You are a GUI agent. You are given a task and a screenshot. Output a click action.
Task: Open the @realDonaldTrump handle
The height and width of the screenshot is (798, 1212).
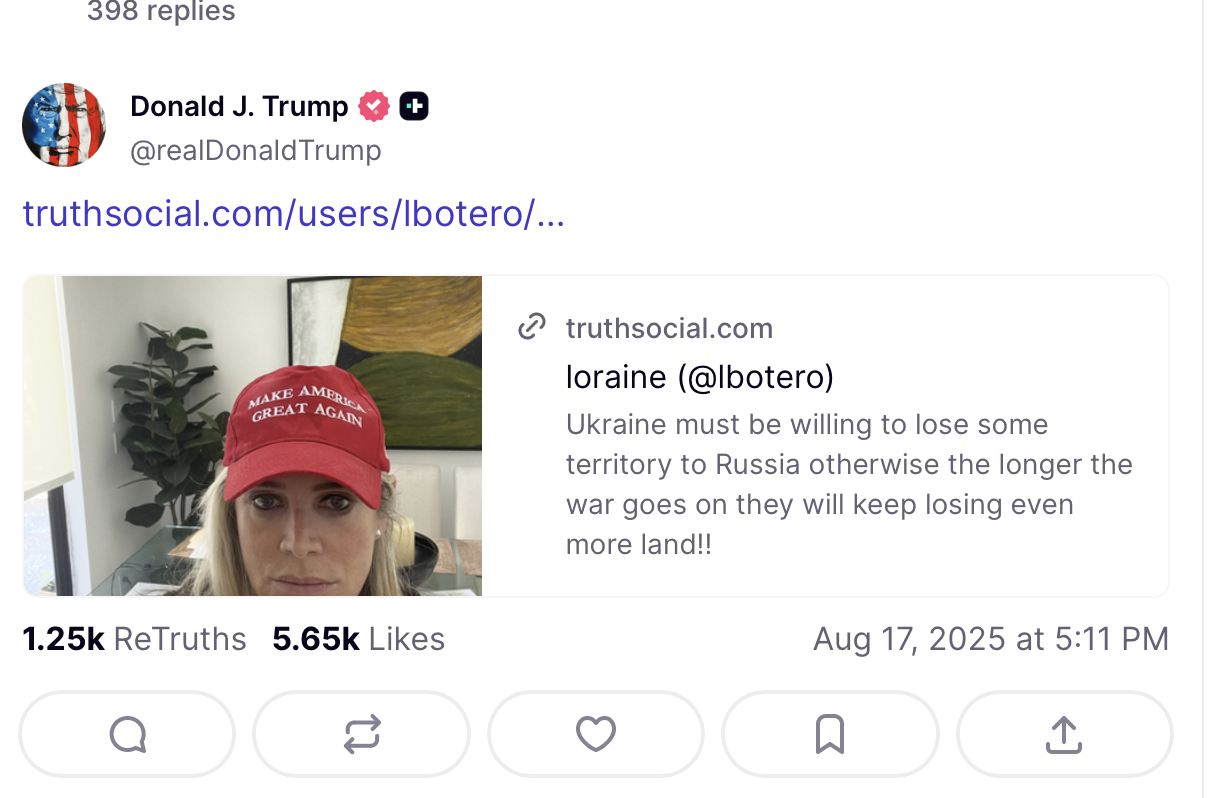pyautogui.click(x=256, y=151)
